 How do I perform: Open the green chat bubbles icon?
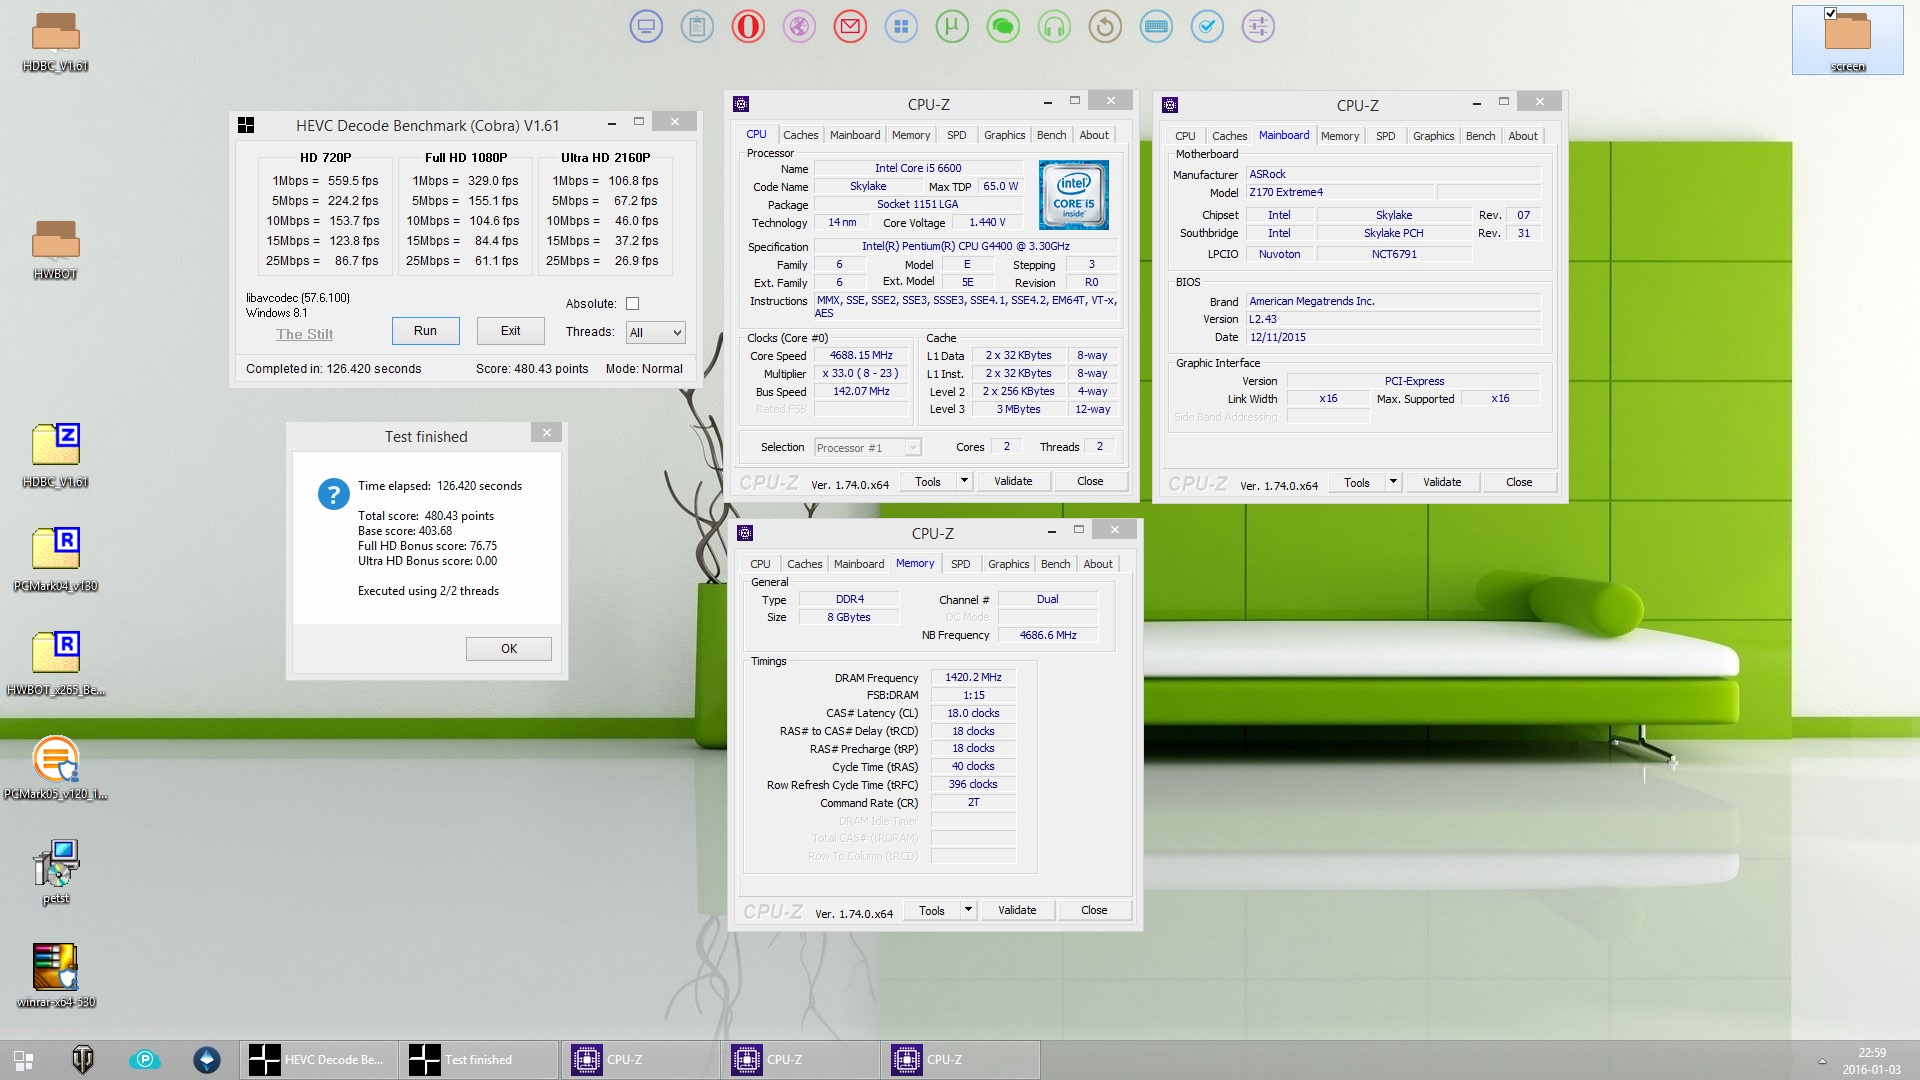1003,27
